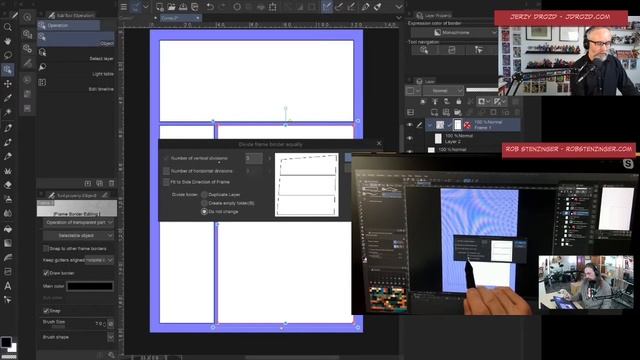Select the Frame border tool
Image resolution: width=640 pixels, height=360 pixels.
[x=7, y=271]
